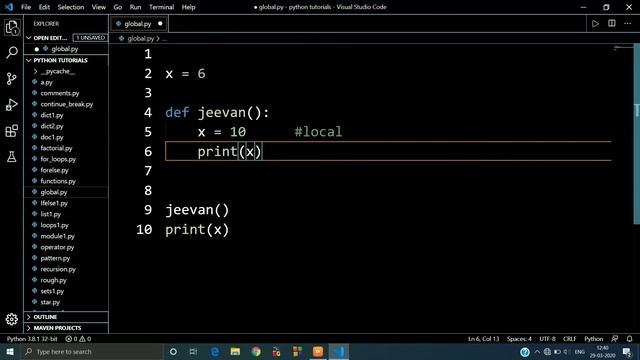Click the help icon in system tray
Image resolution: width=640 pixels, height=360 pixels.
(x=525, y=351)
